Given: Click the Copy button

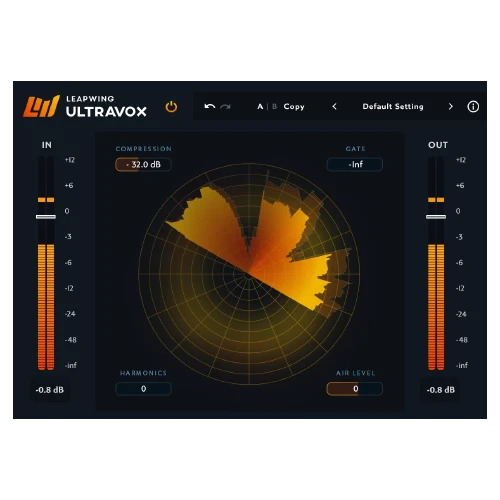Looking at the screenshot, I should [294, 107].
